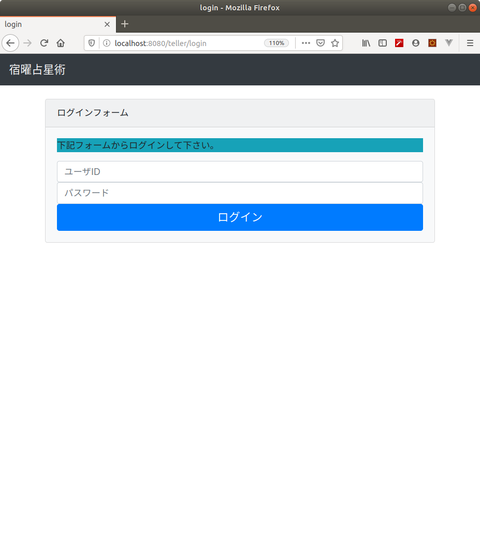The image size is (480, 545).
Task: Open the Firefox home page icon
Action: (61, 43)
